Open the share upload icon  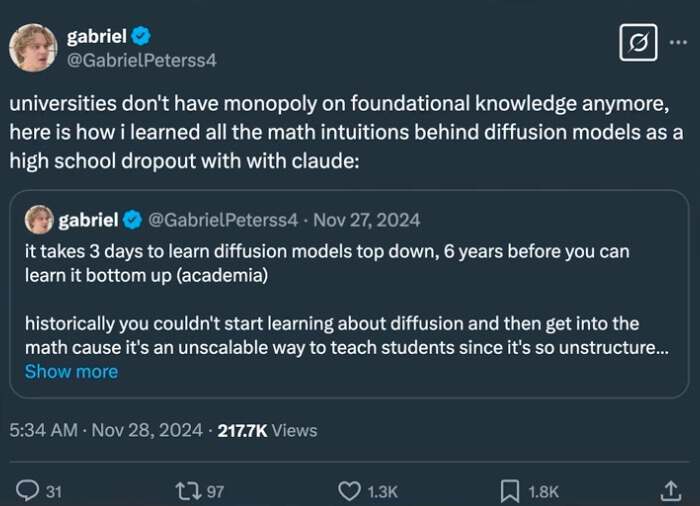click(670, 490)
